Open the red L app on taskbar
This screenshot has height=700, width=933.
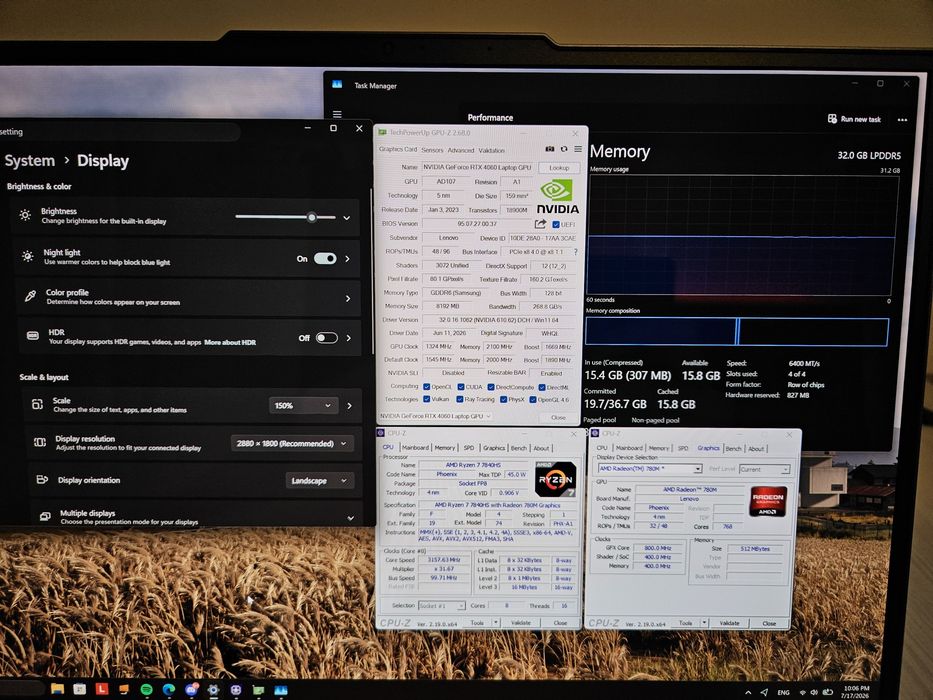pos(102,689)
